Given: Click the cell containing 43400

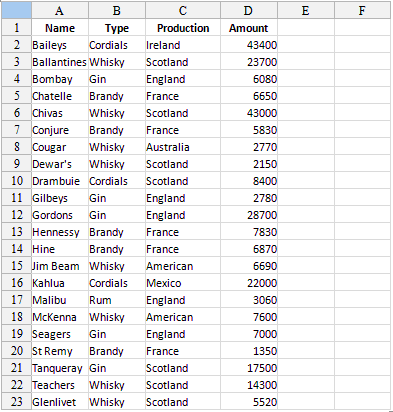Looking at the screenshot, I should point(249,45).
